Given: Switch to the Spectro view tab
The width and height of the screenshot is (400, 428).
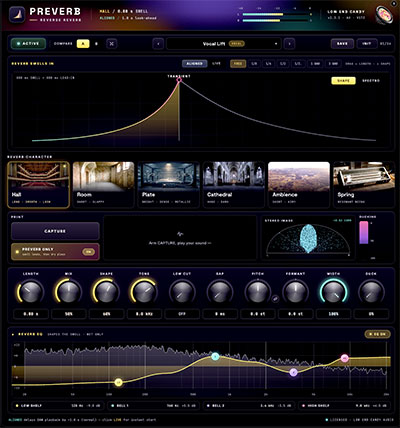Looking at the screenshot, I should click(371, 81).
